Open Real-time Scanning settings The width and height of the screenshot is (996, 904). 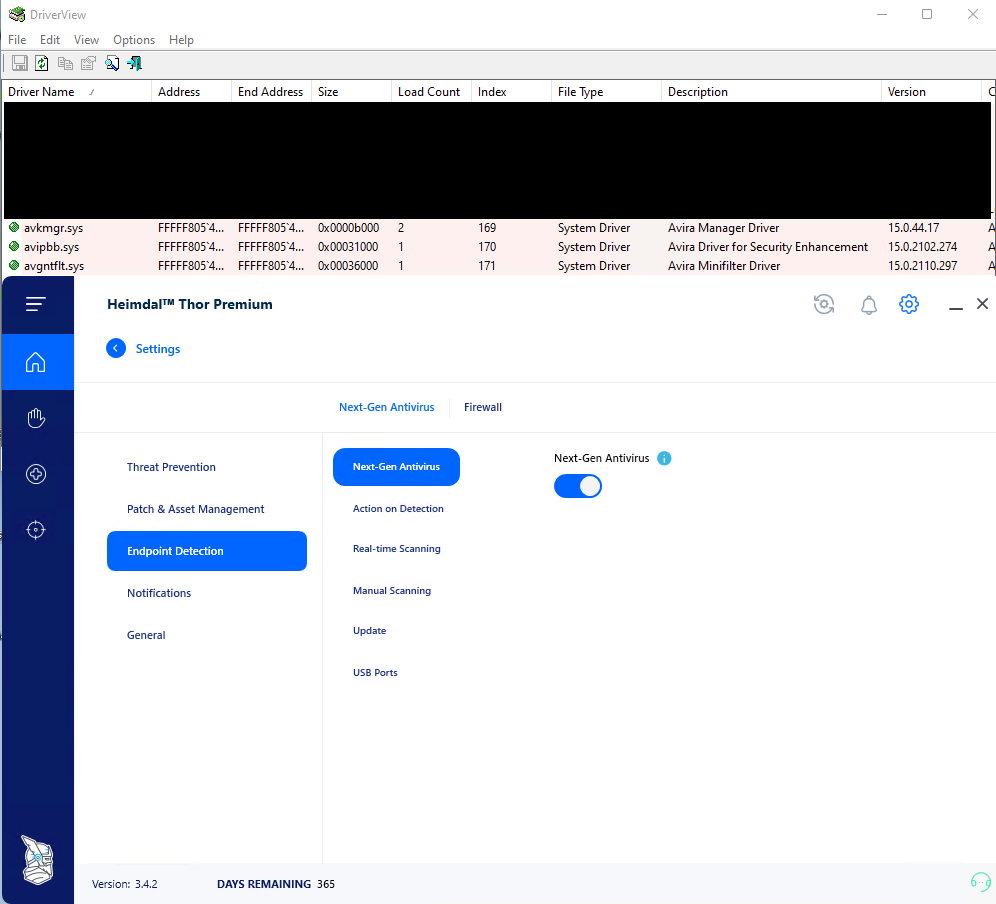coord(396,549)
